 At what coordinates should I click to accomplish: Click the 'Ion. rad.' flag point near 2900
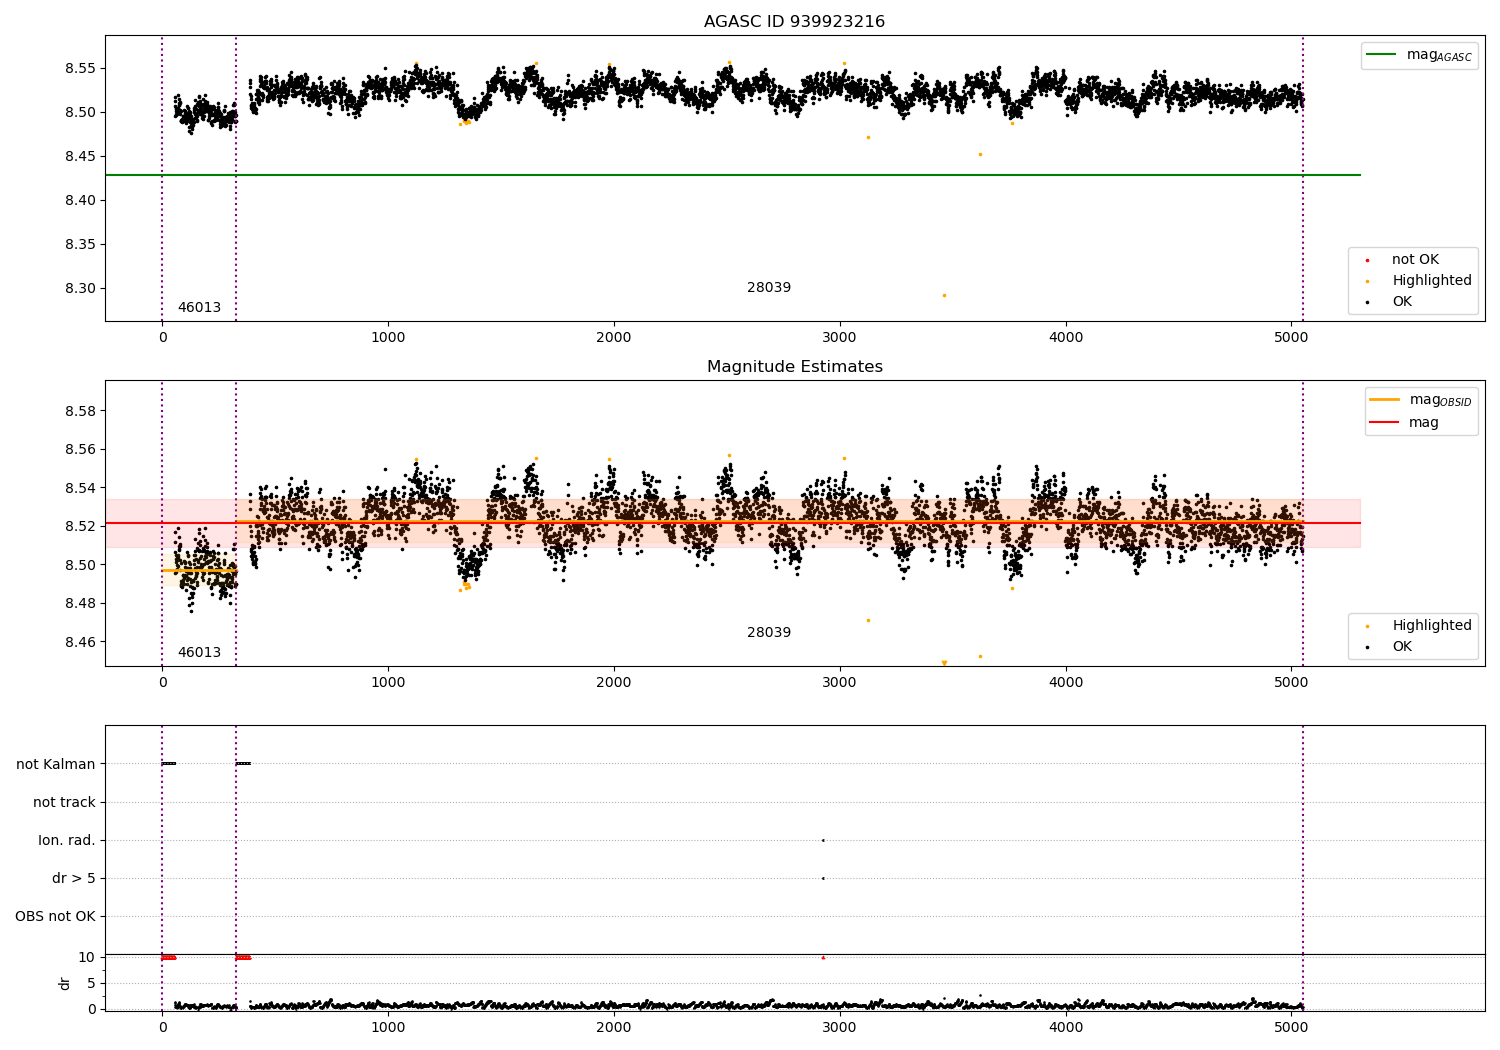(823, 841)
